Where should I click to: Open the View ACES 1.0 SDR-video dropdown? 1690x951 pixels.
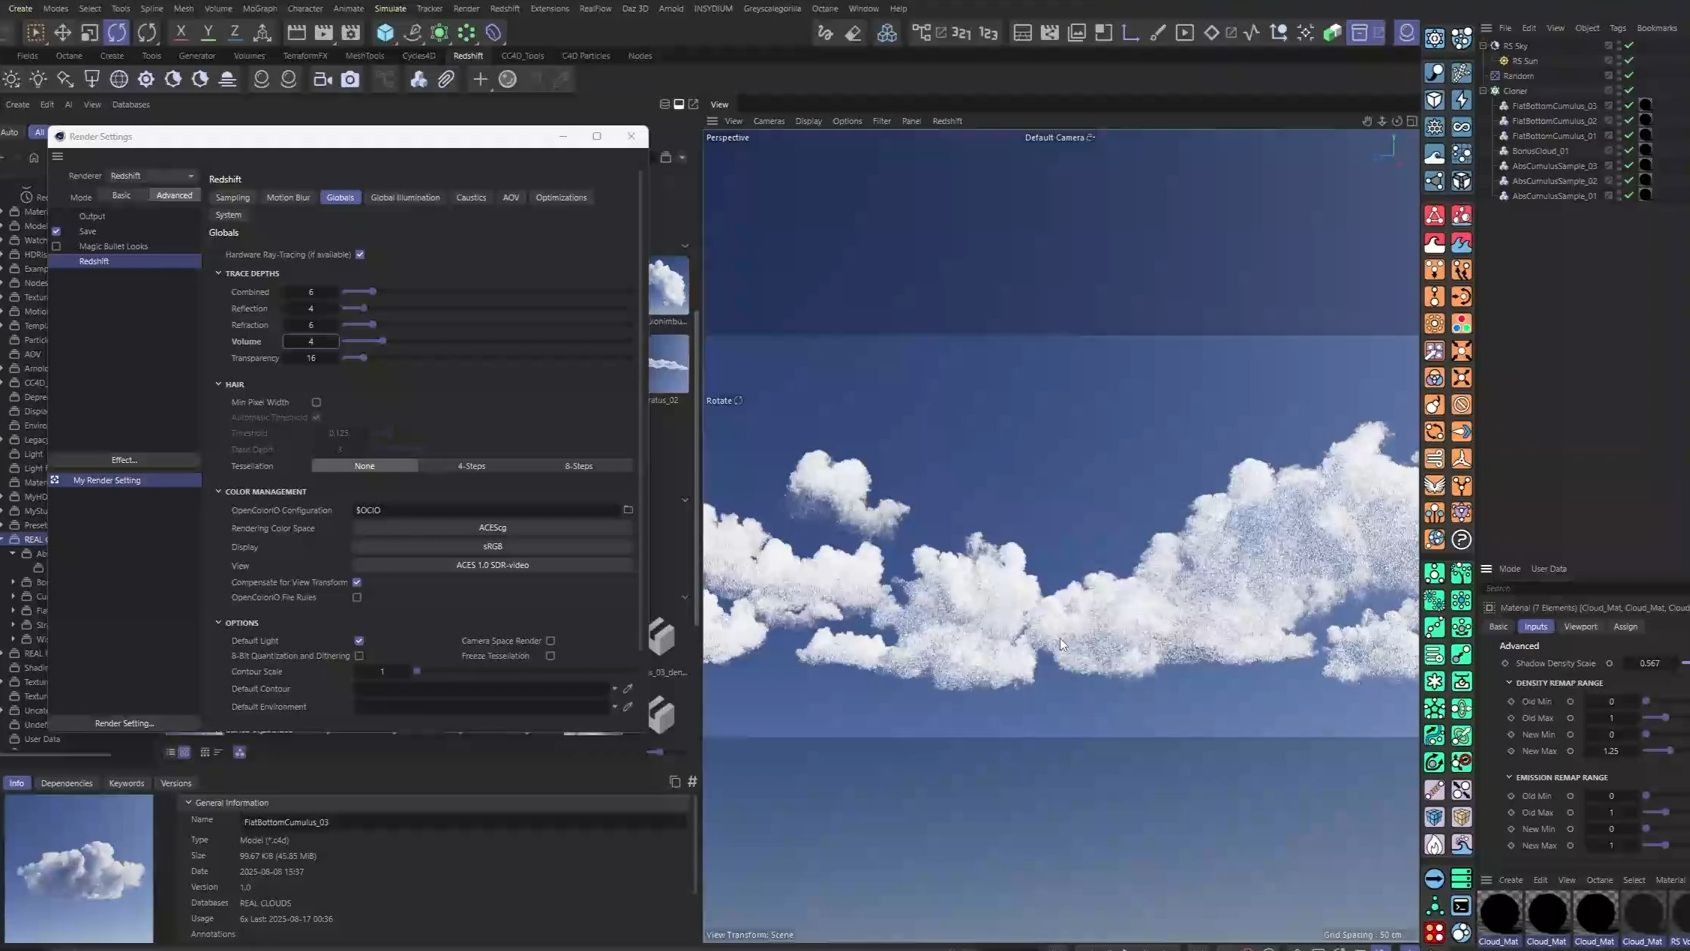click(492, 565)
